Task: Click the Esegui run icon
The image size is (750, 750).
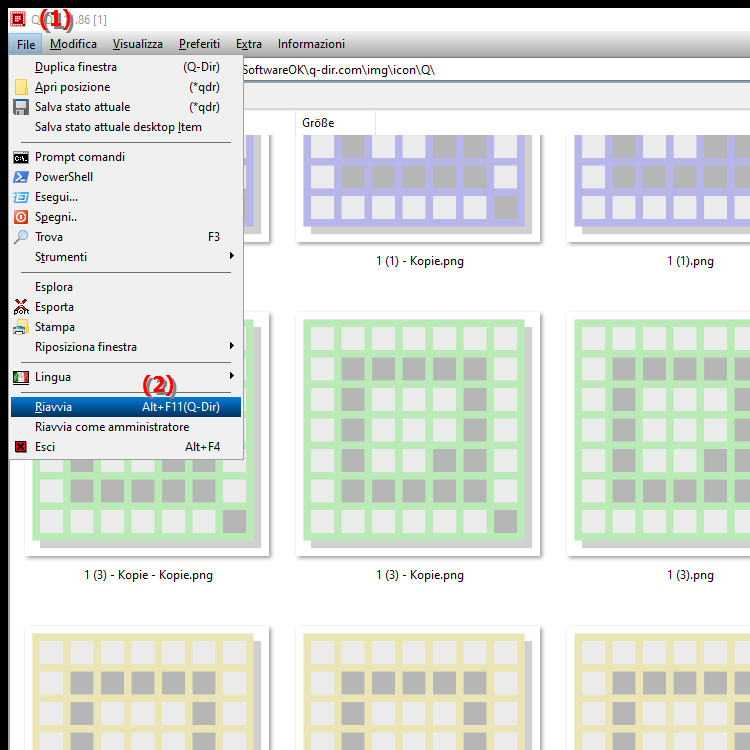Action: tap(21, 197)
